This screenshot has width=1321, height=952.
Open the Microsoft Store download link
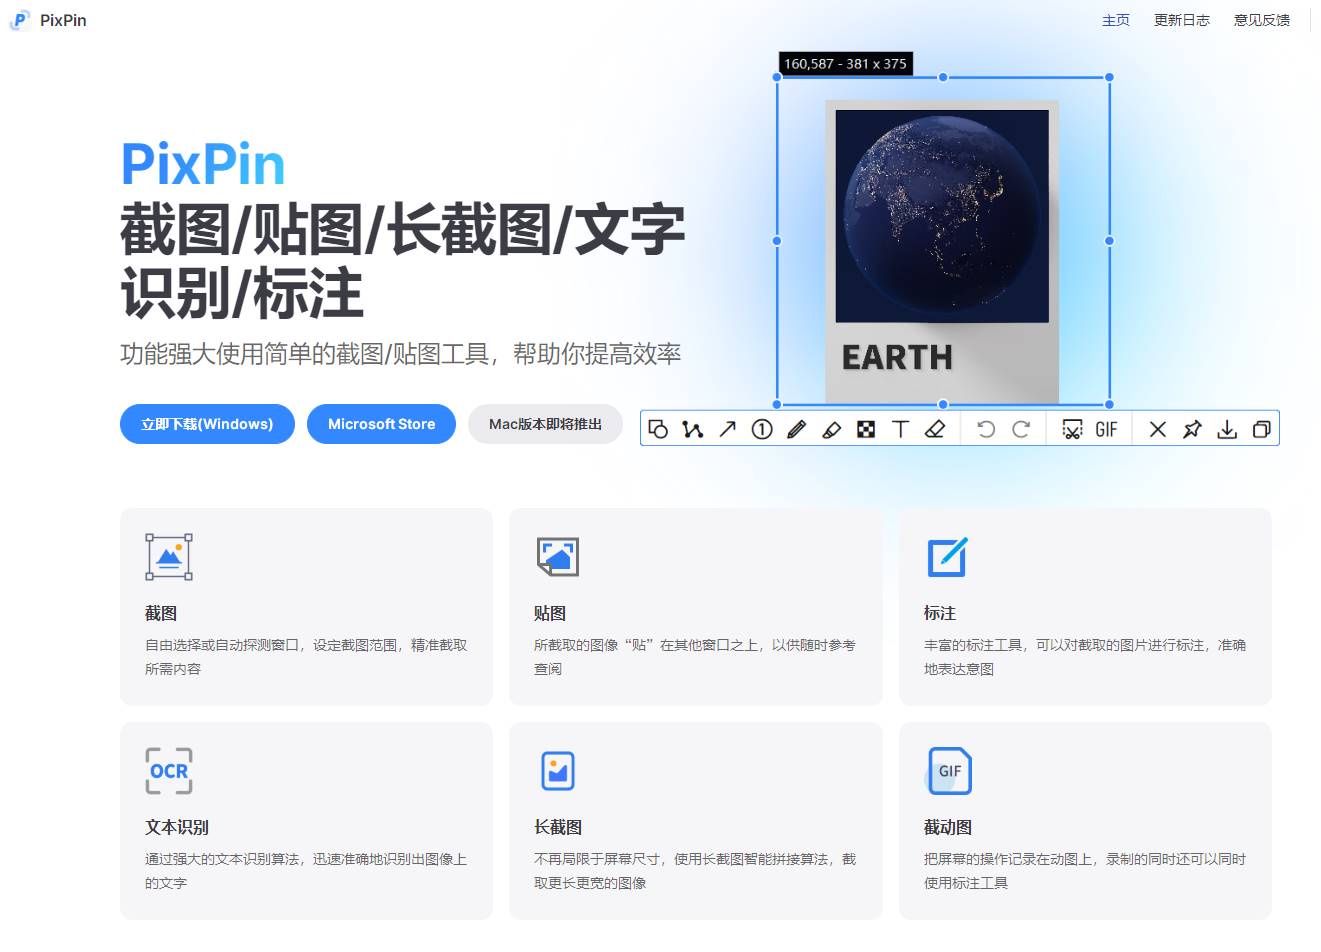point(381,424)
